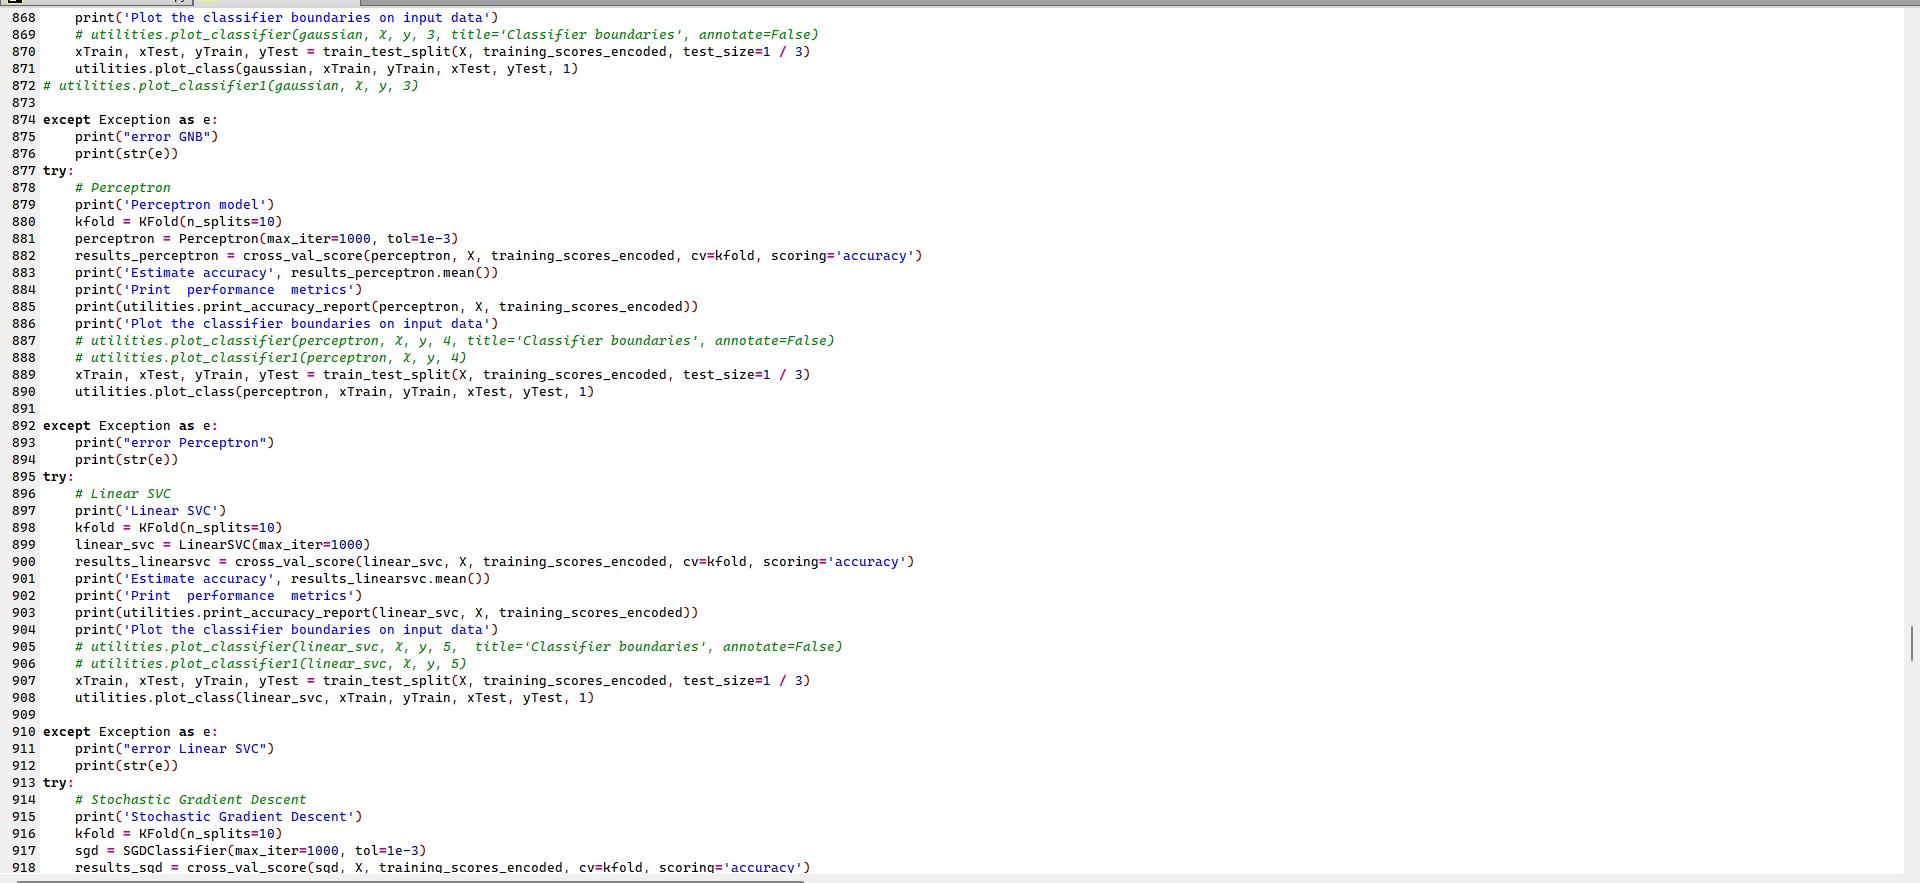Click the commented plot_classifier1(perceptron) line 888
Viewport: 1920px width, 883px height.
coord(271,358)
